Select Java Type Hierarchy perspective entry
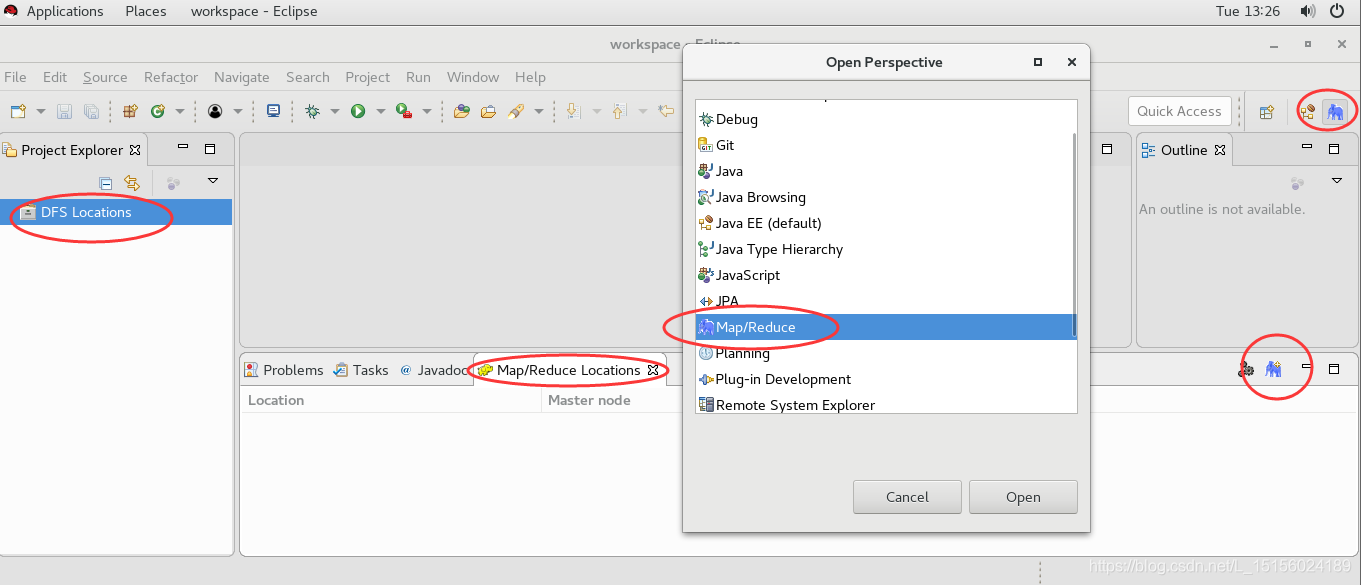The image size is (1361, 585). (883, 249)
